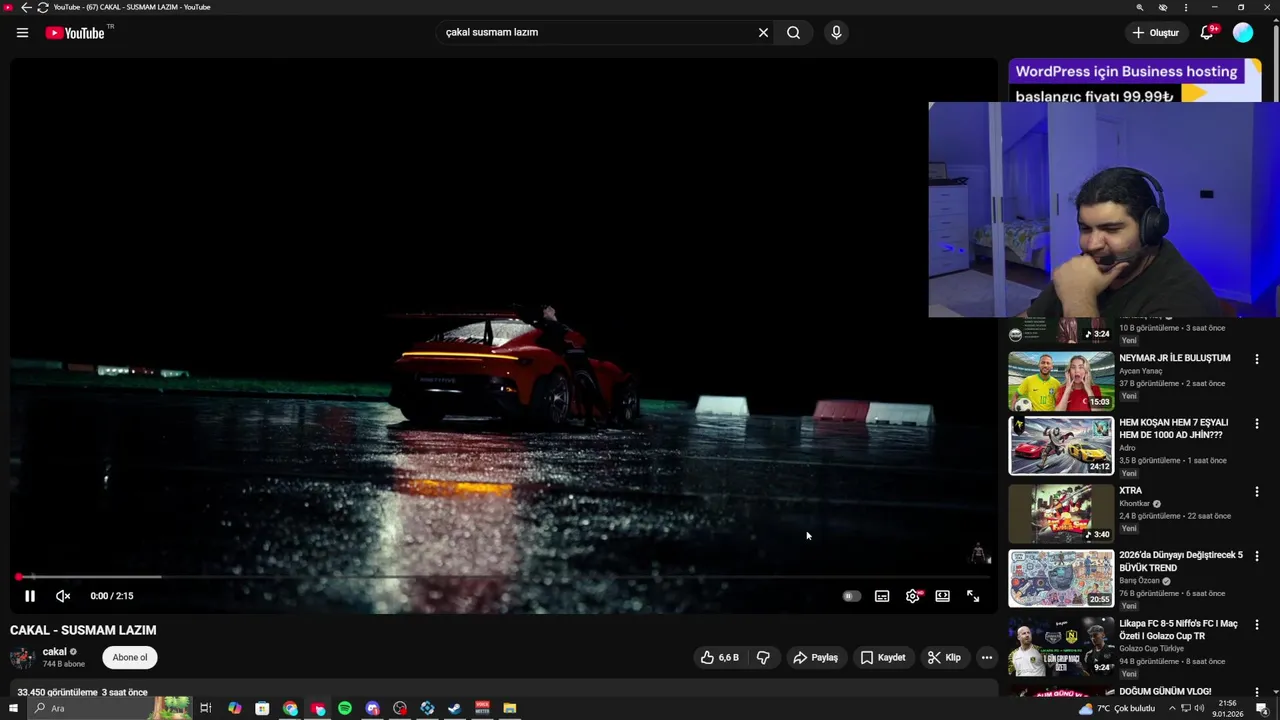Open browser three-dot menu
The width and height of the screenshot is (1280, 720).
(x=1186, y=7)
